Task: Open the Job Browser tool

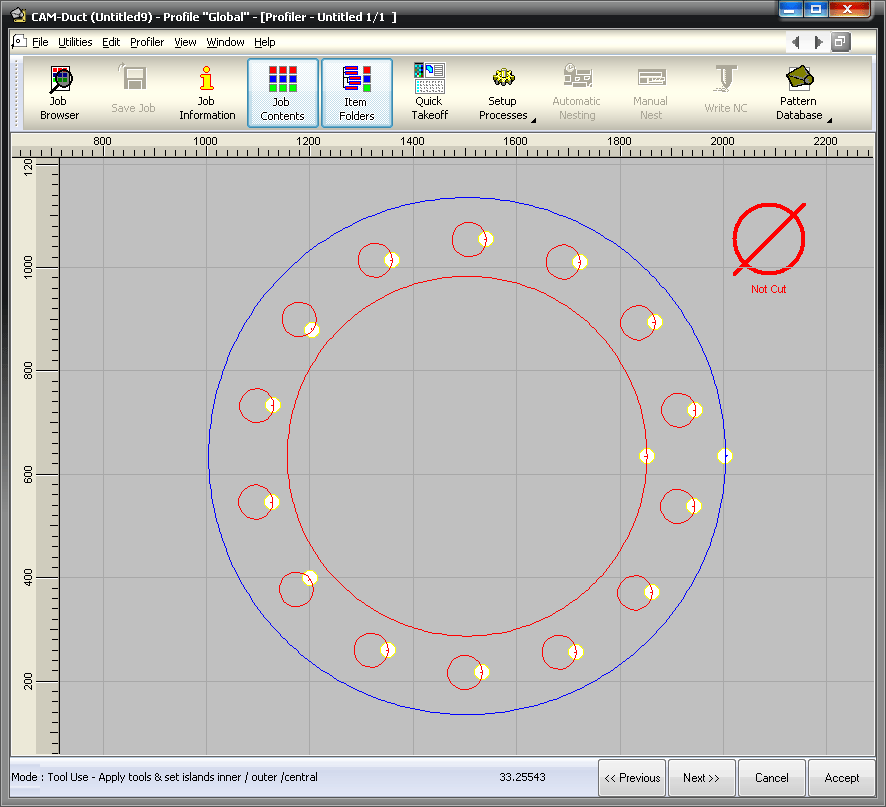Action: click(59, 93)
